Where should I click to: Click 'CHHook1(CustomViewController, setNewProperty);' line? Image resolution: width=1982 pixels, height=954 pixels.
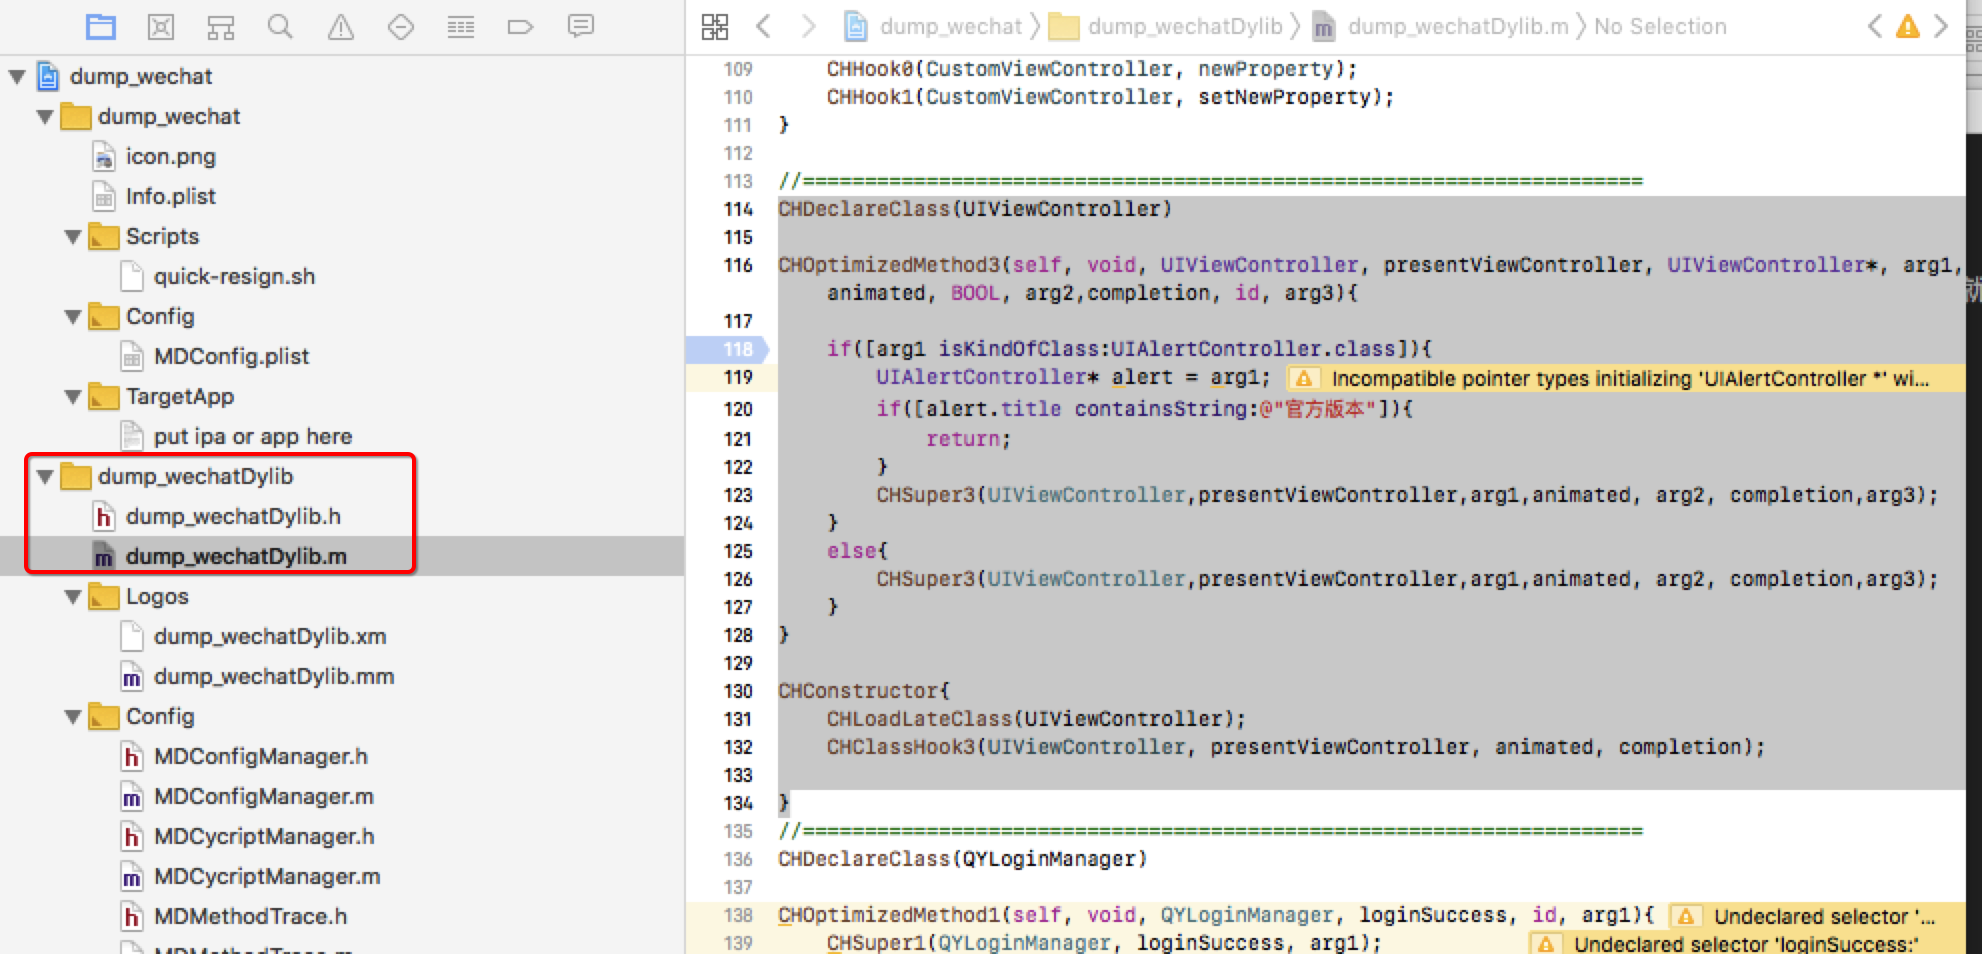[1110, 97]
